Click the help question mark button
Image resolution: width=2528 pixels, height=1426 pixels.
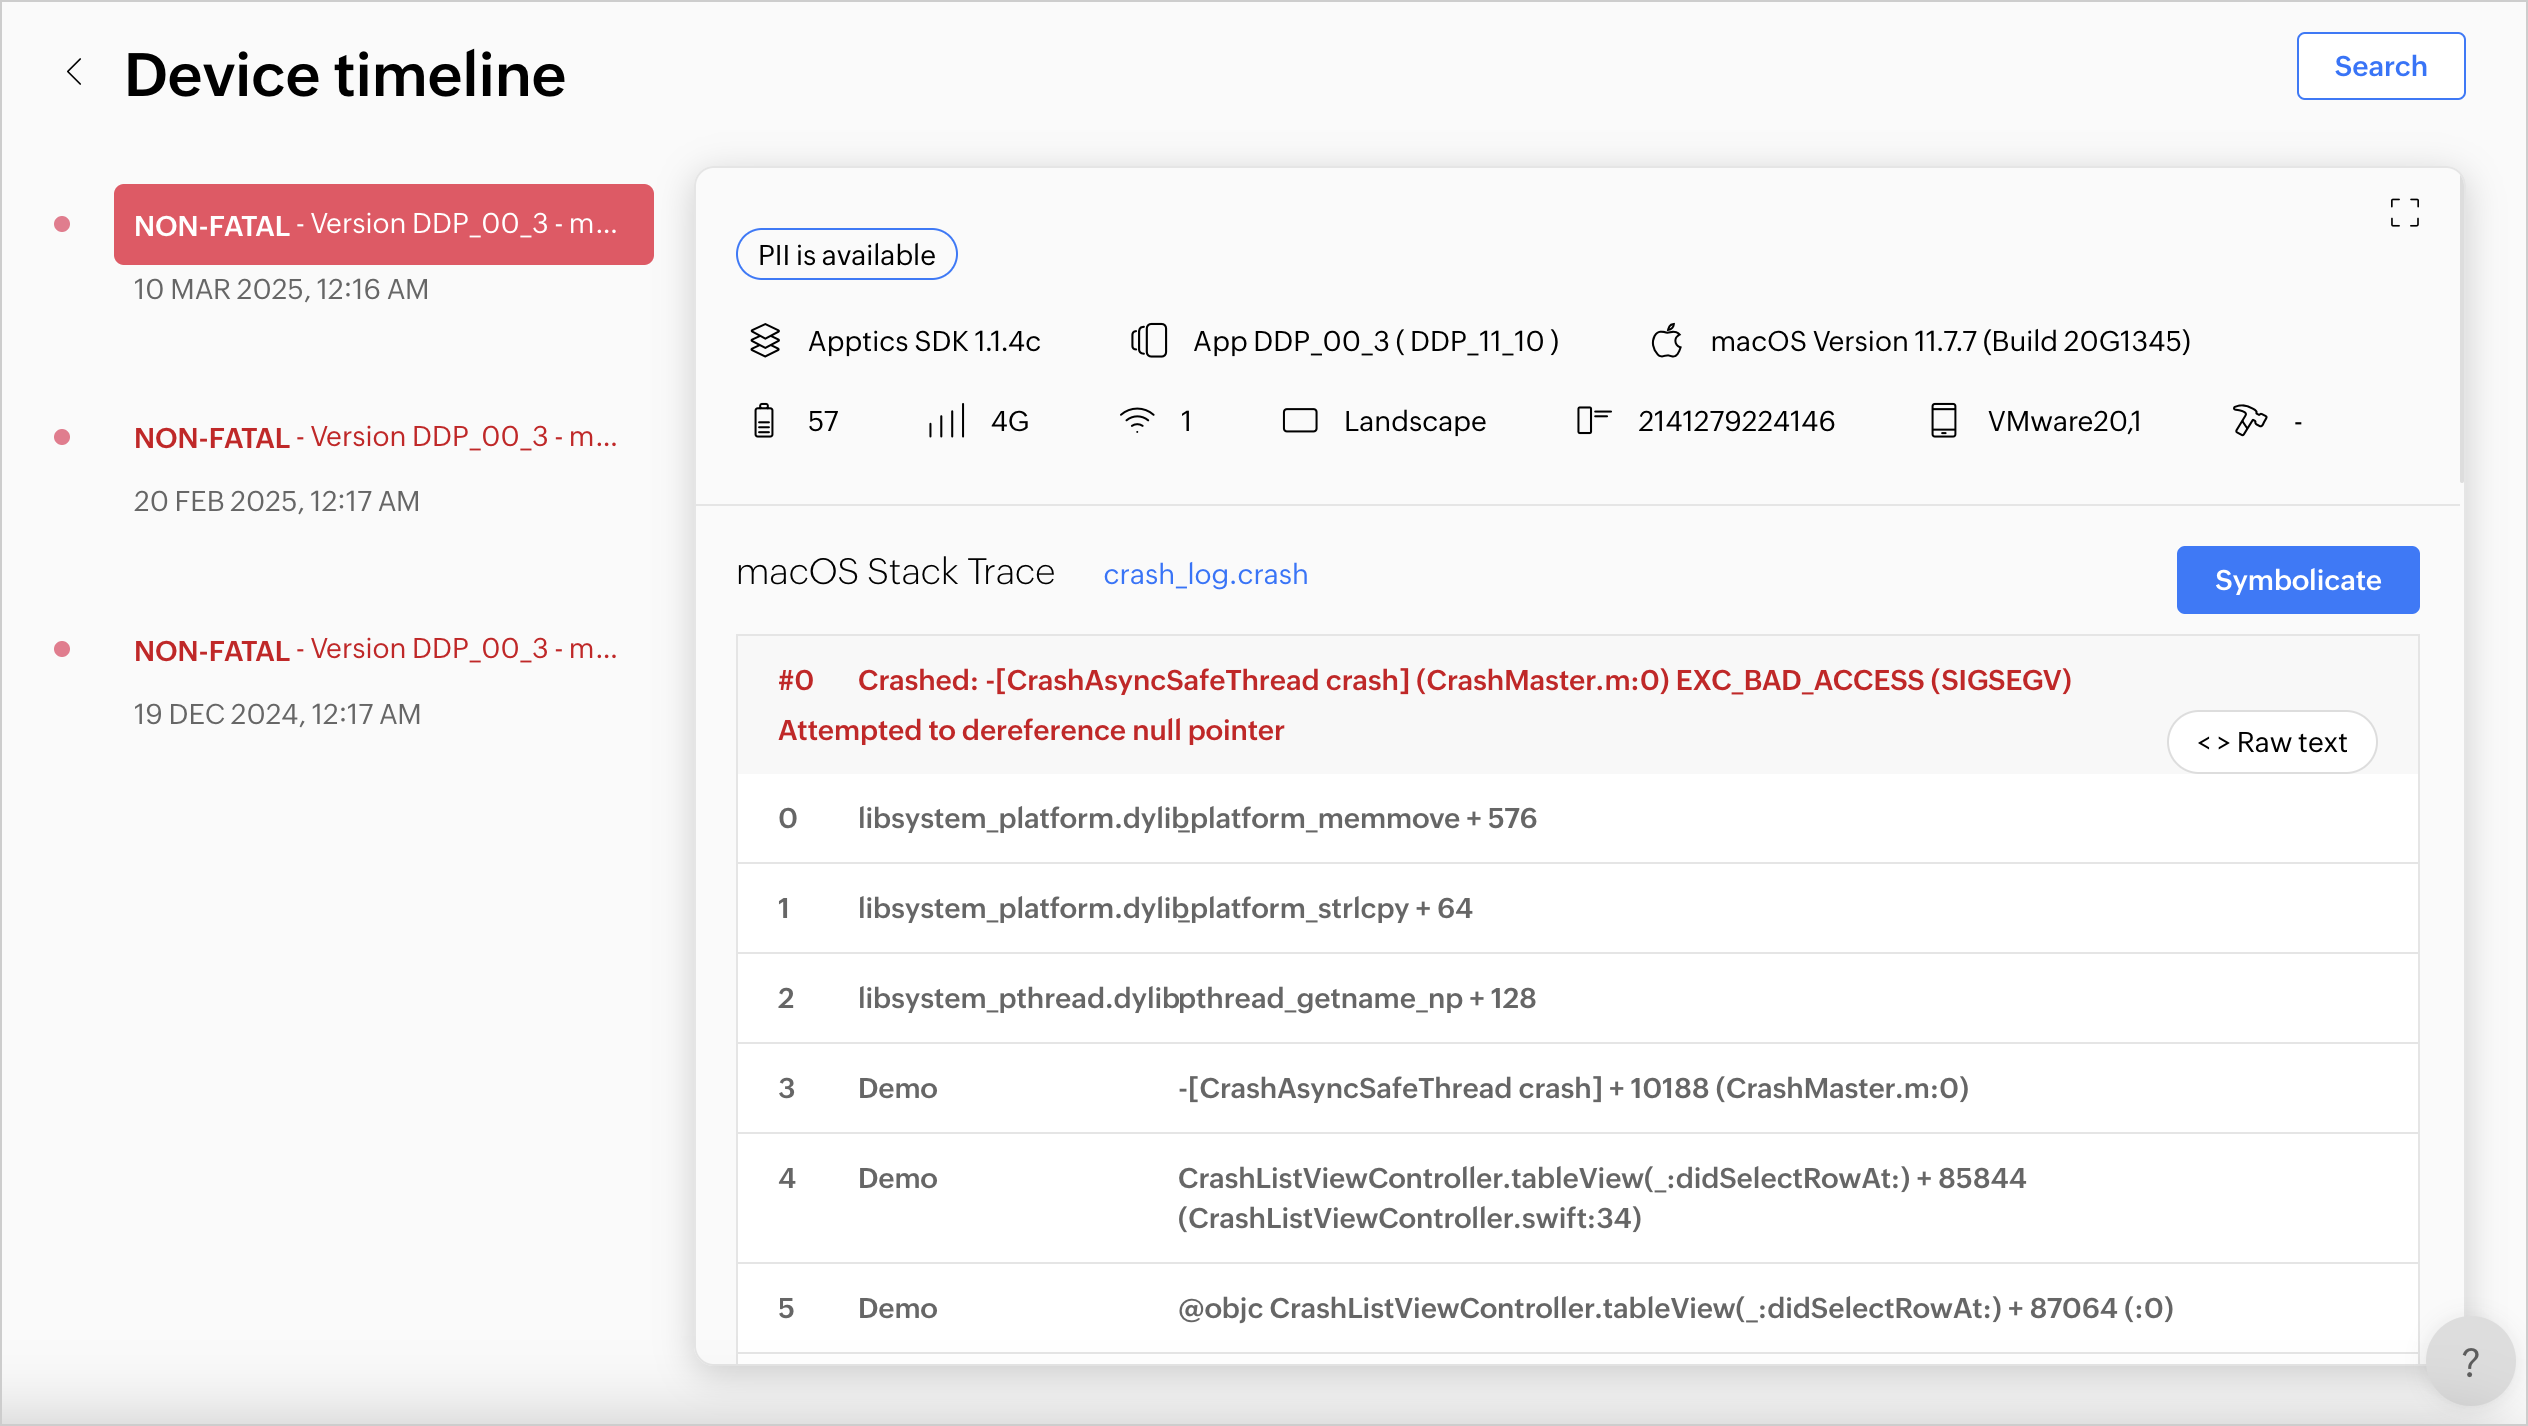tap(2470, 1362)
